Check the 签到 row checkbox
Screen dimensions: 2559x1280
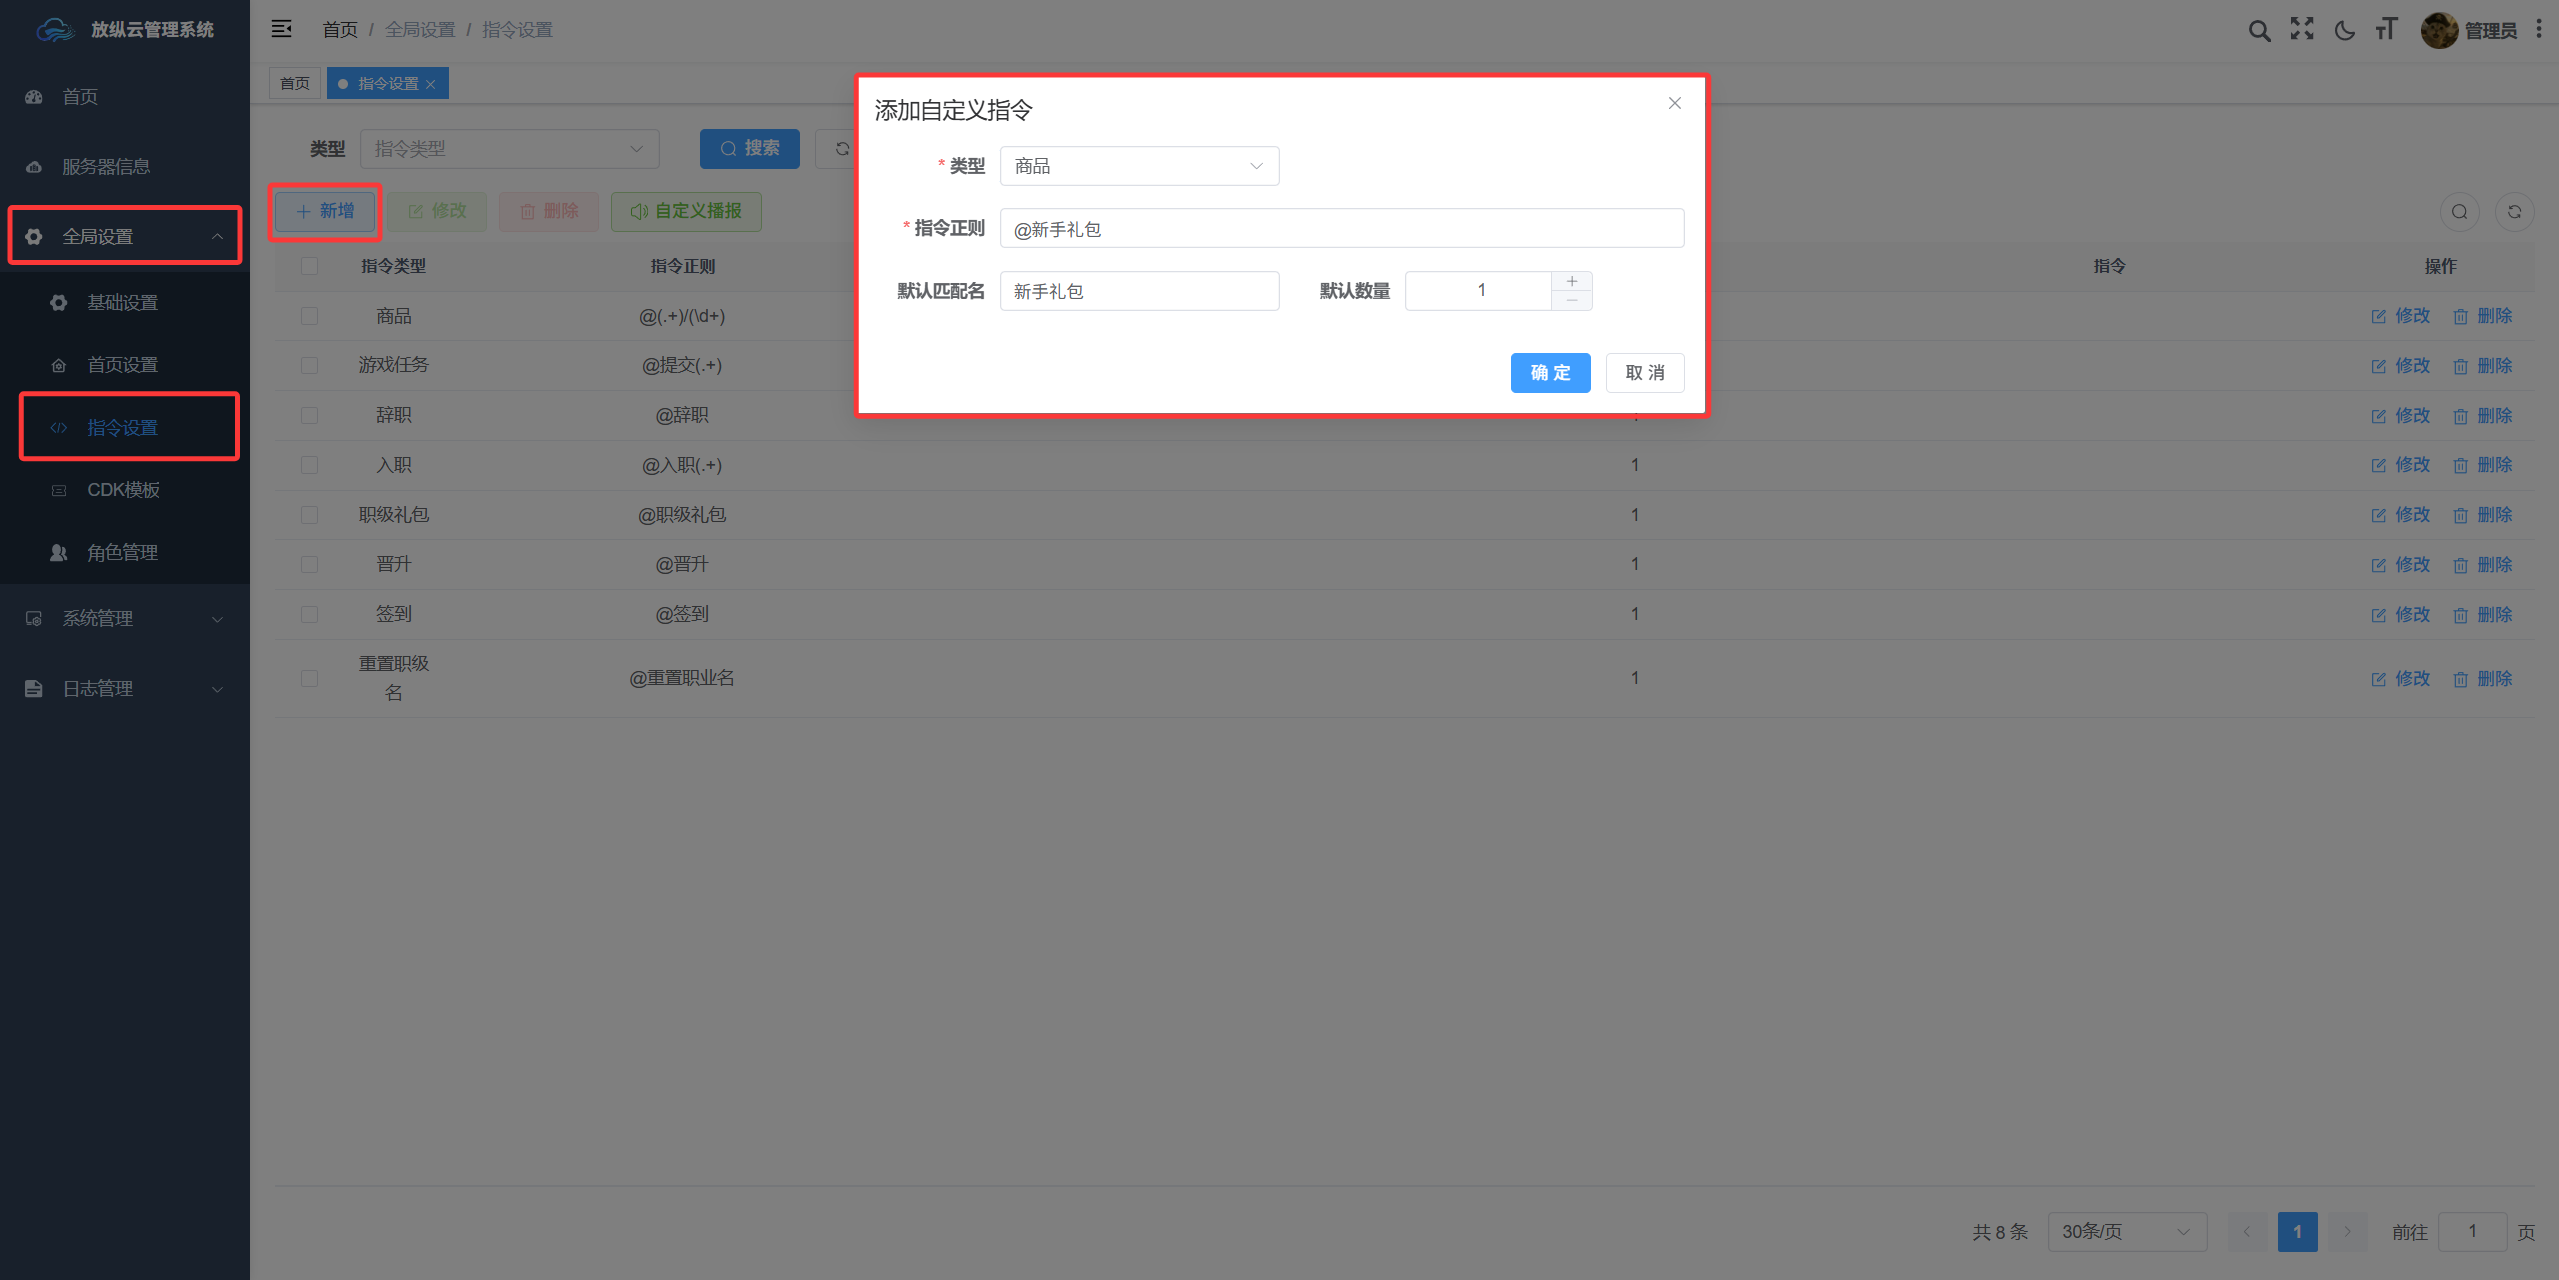(310, 615)
